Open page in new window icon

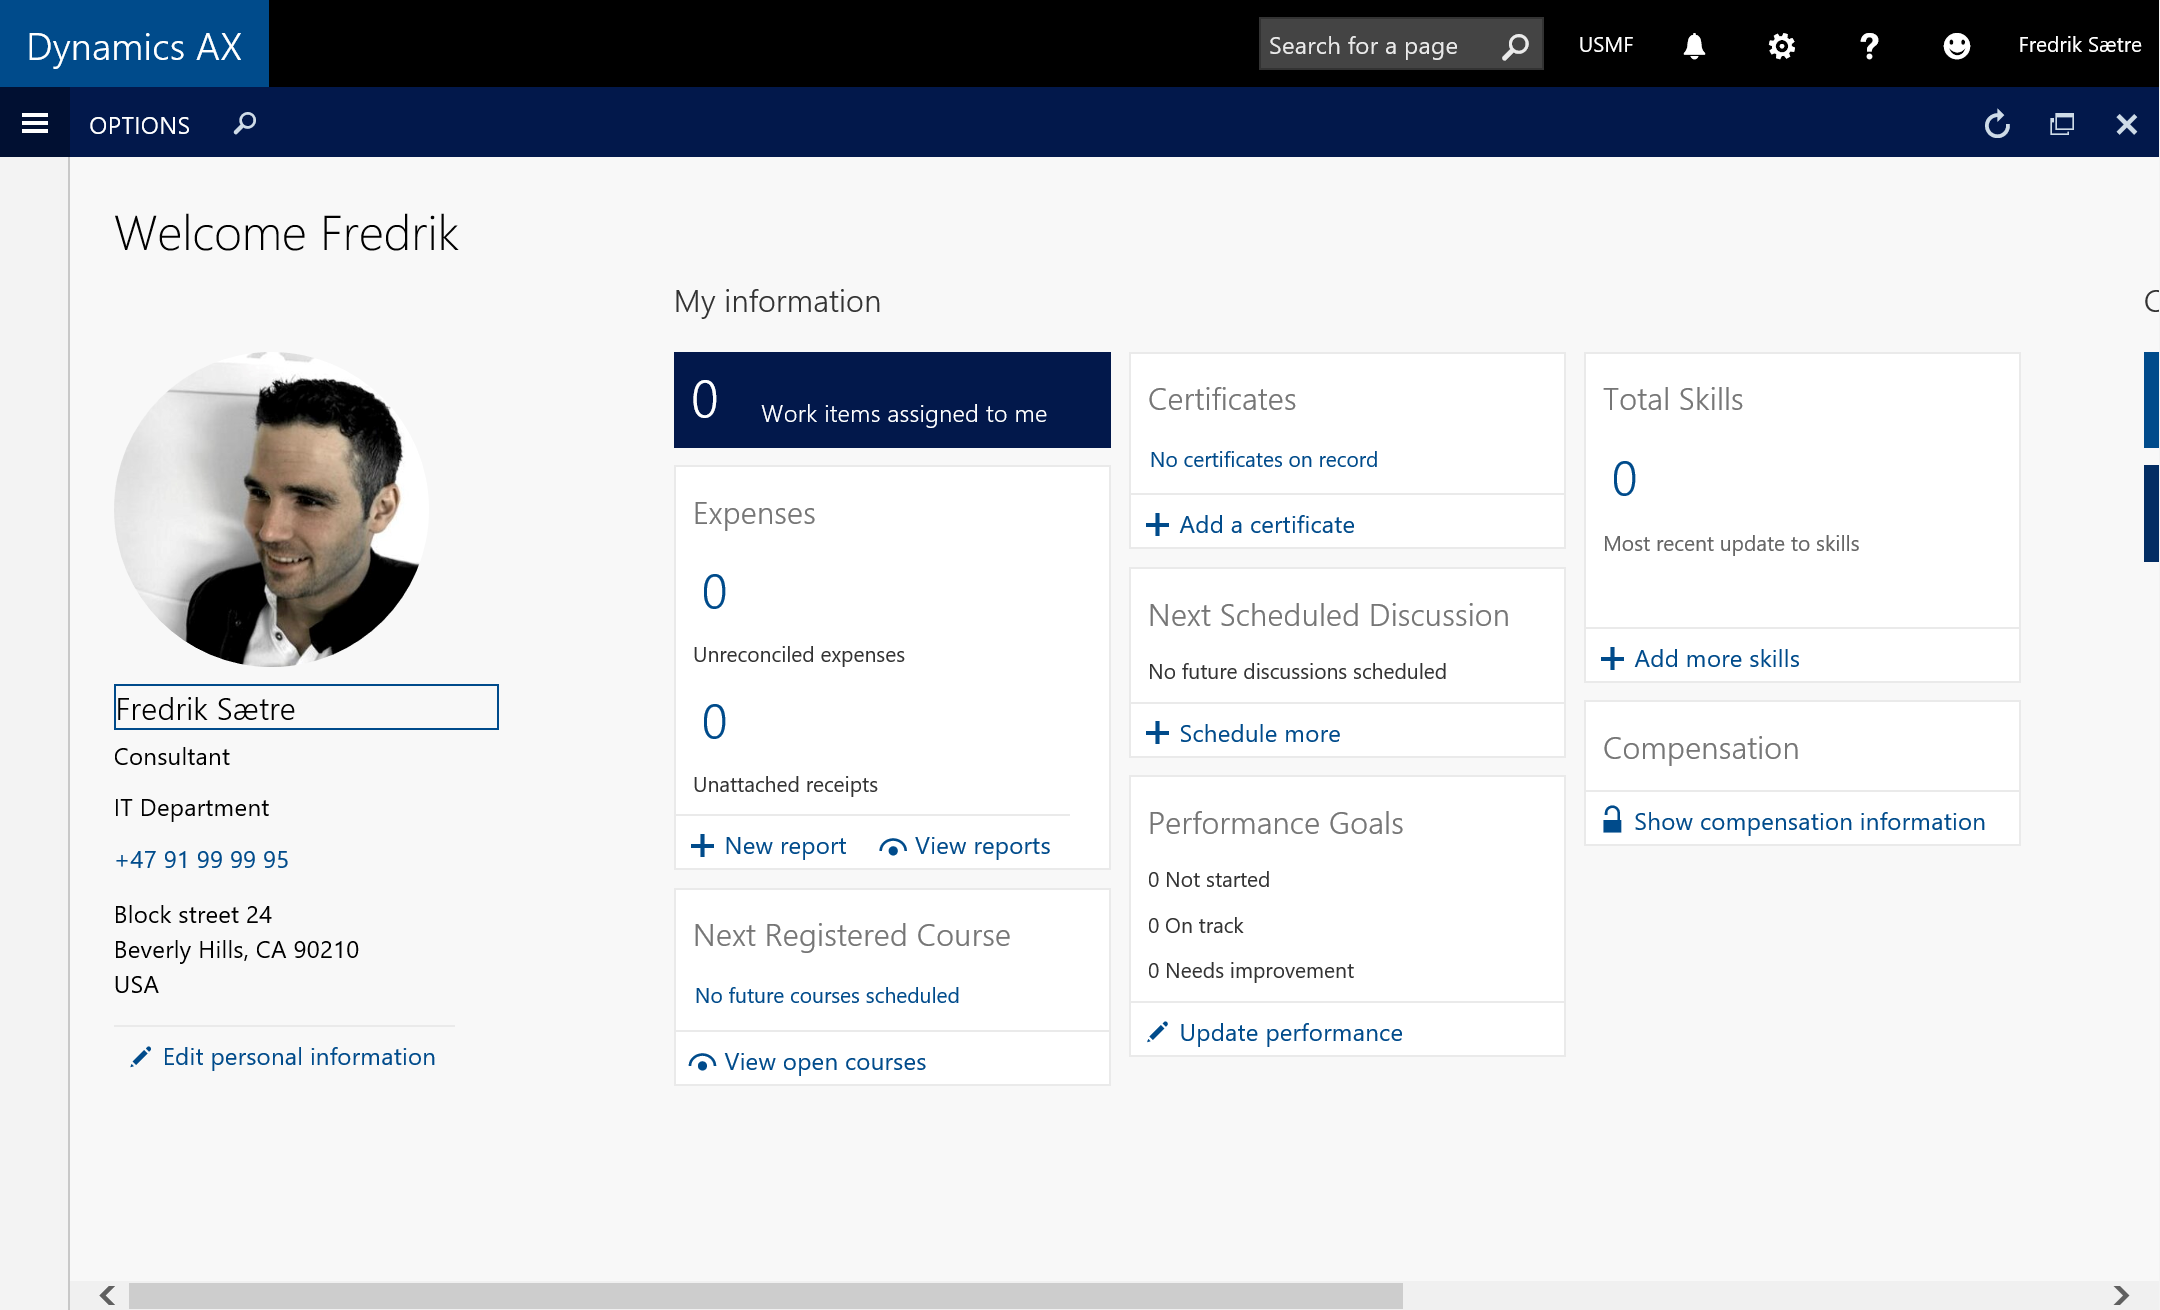pos(2062,124)
